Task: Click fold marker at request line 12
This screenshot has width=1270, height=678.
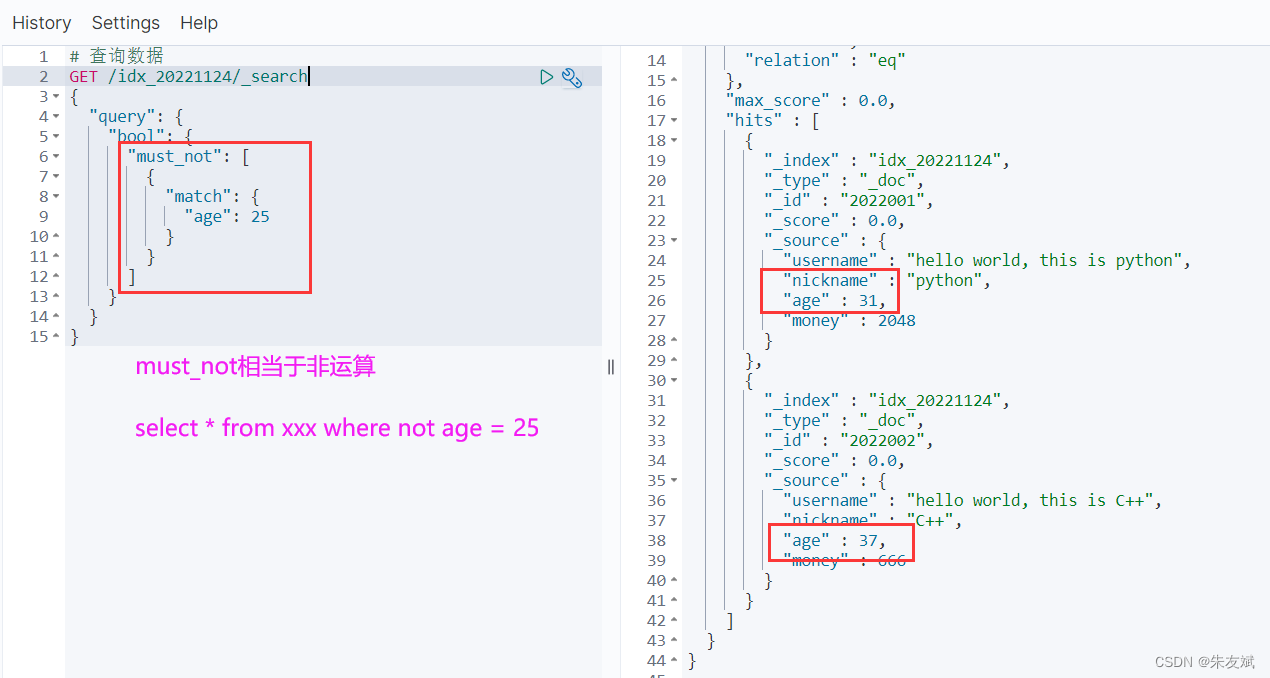Action: pos(56,277)
